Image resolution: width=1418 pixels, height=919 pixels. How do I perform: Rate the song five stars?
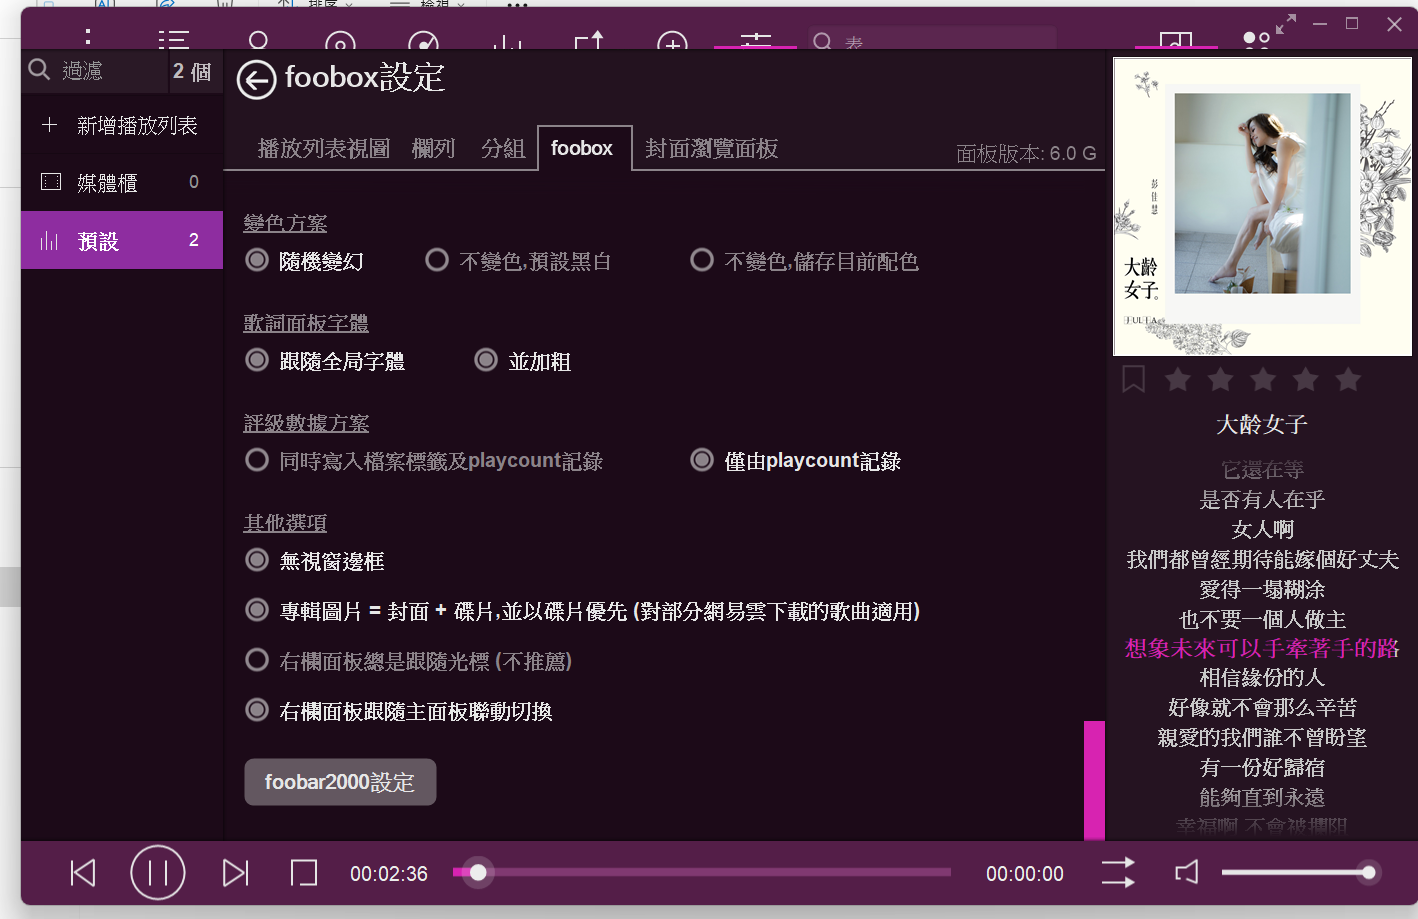1349,379
